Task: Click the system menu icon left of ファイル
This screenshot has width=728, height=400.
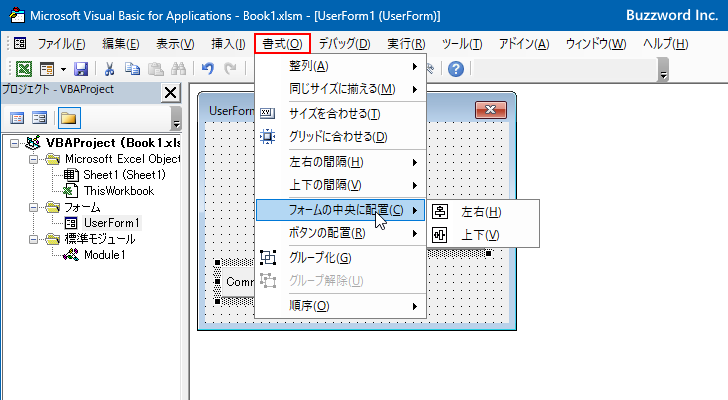Action: coord(20,44)
